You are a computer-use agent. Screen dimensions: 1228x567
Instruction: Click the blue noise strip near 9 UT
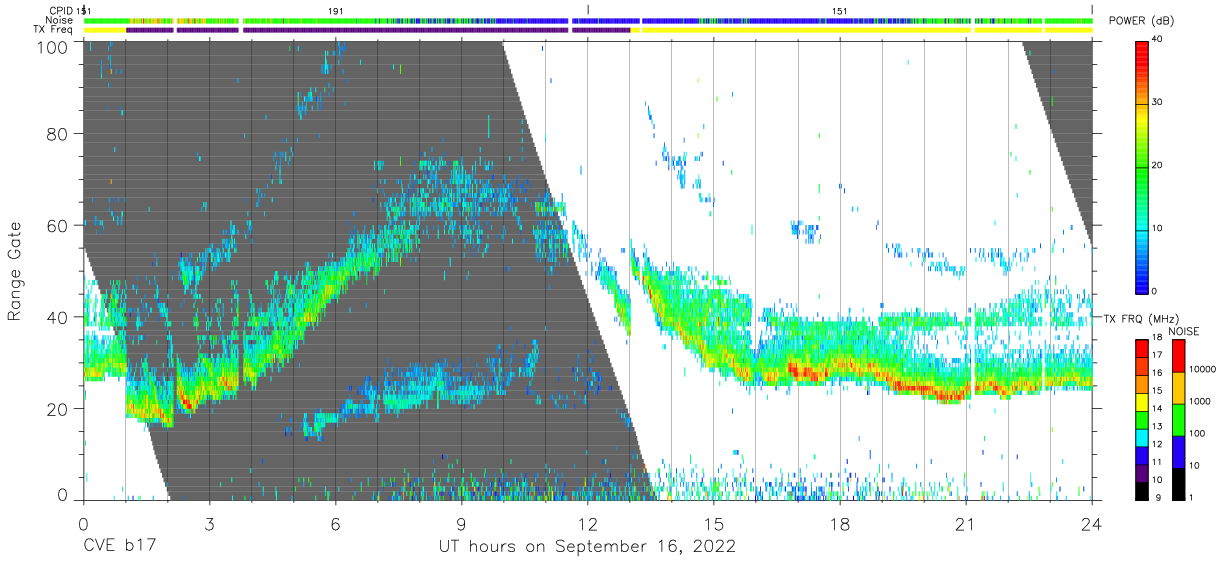[x=461, y=20]
